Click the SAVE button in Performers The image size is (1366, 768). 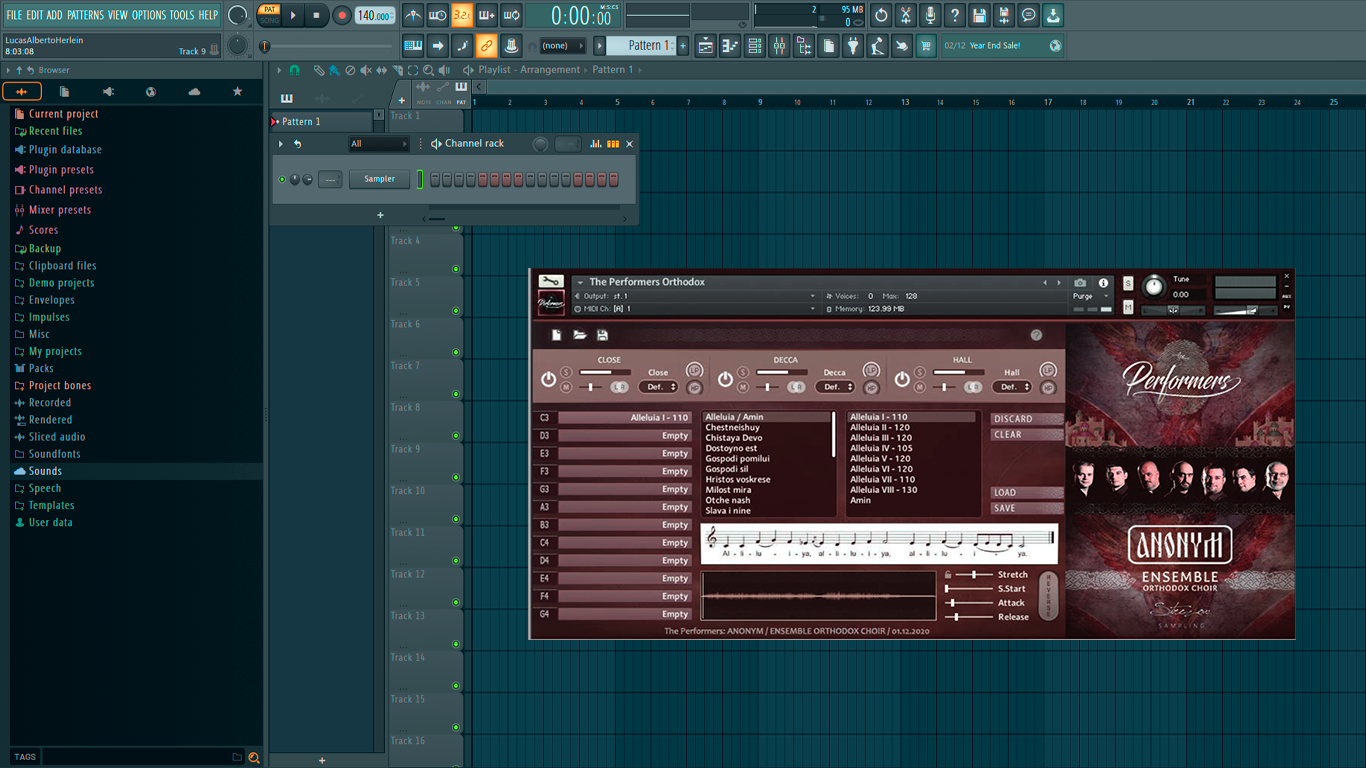point(1027,508)
